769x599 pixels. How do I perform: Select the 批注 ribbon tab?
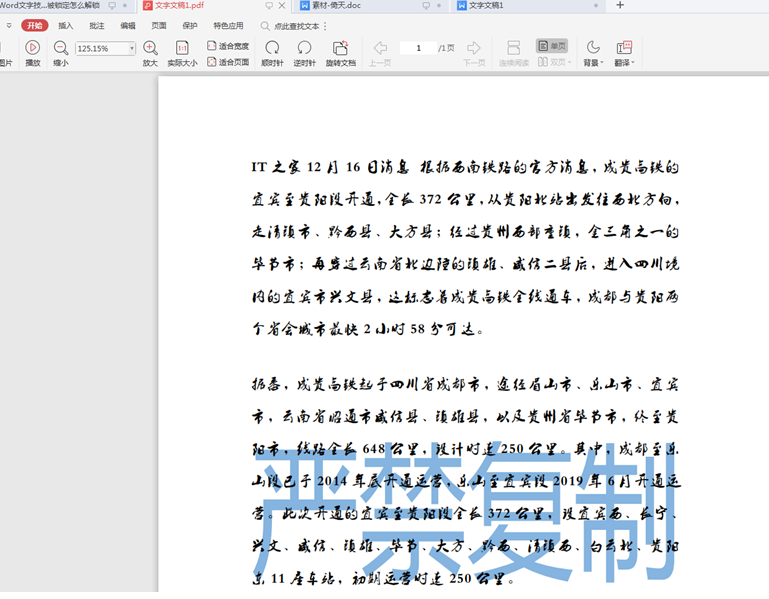pos(97,26)
